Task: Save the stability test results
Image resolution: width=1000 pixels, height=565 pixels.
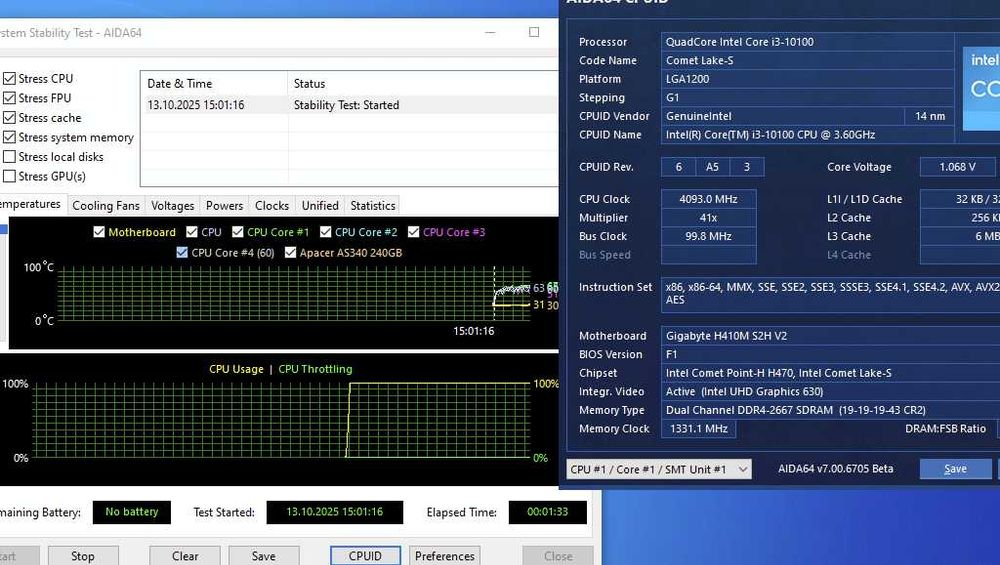Action: coord(263,556)
